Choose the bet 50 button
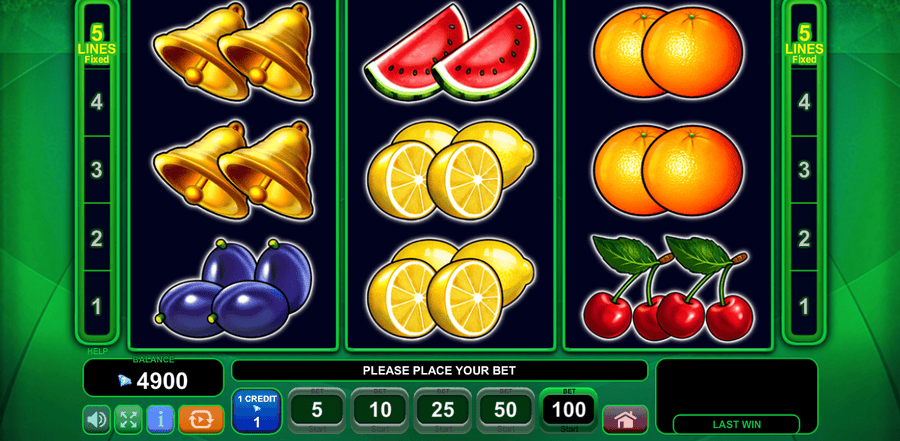The width and height of the screenshot is (900, 441). [x=506, y=411]
